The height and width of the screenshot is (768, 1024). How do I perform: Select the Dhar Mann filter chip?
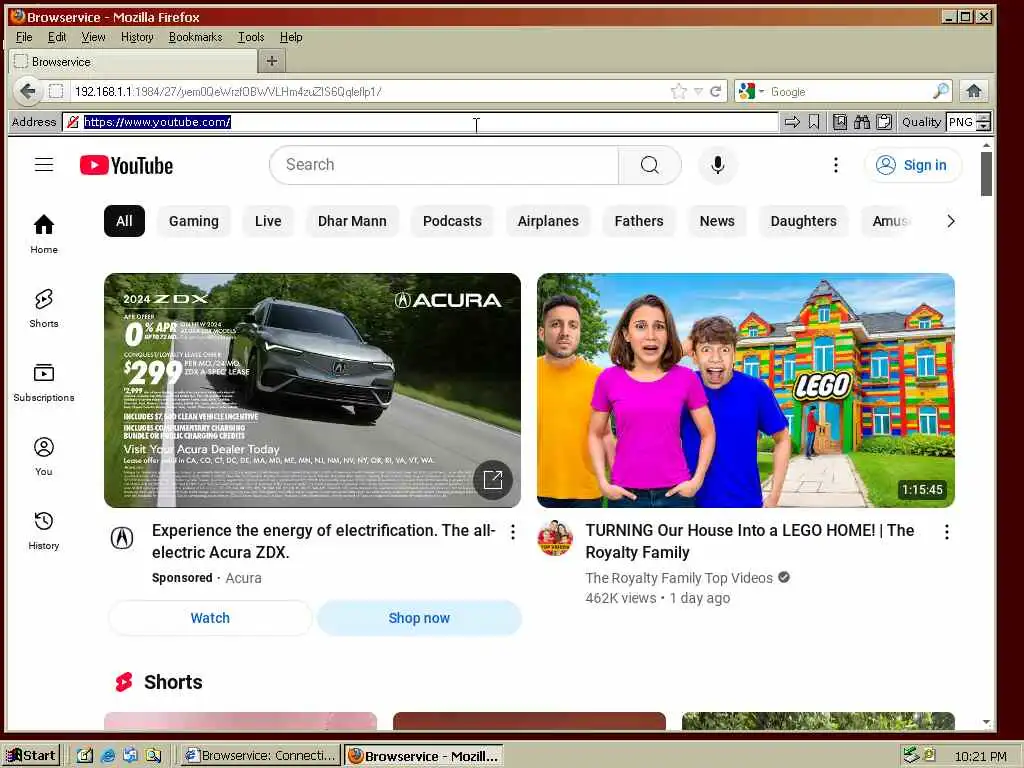point(352,221)
